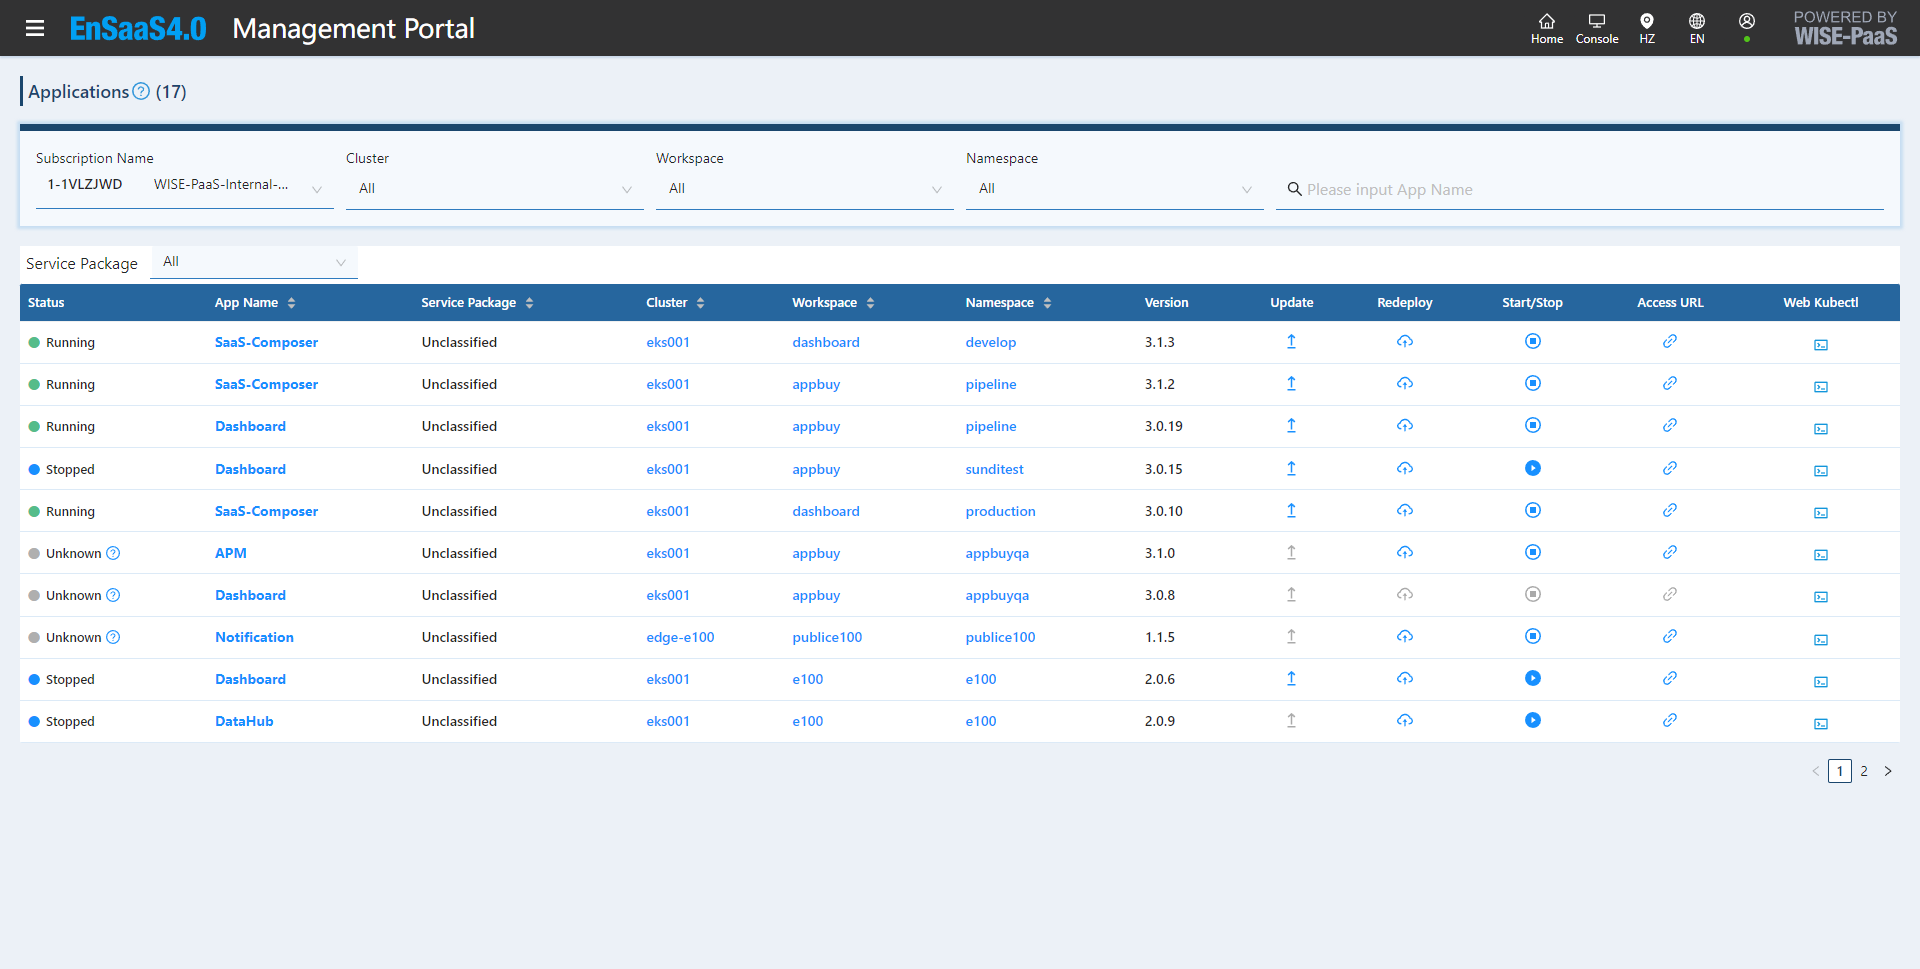Go to Home in the top bar
1920x969 pixels.
[x=1546, y=28]
